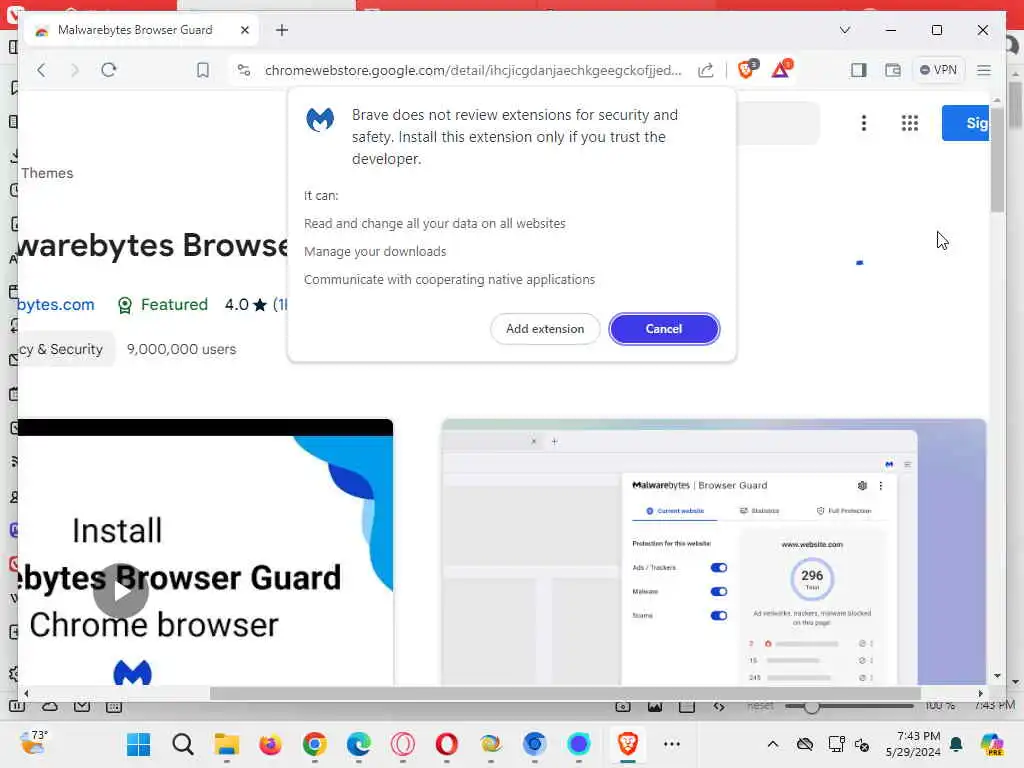Click Add extension in the dialog

click(545, 328)
